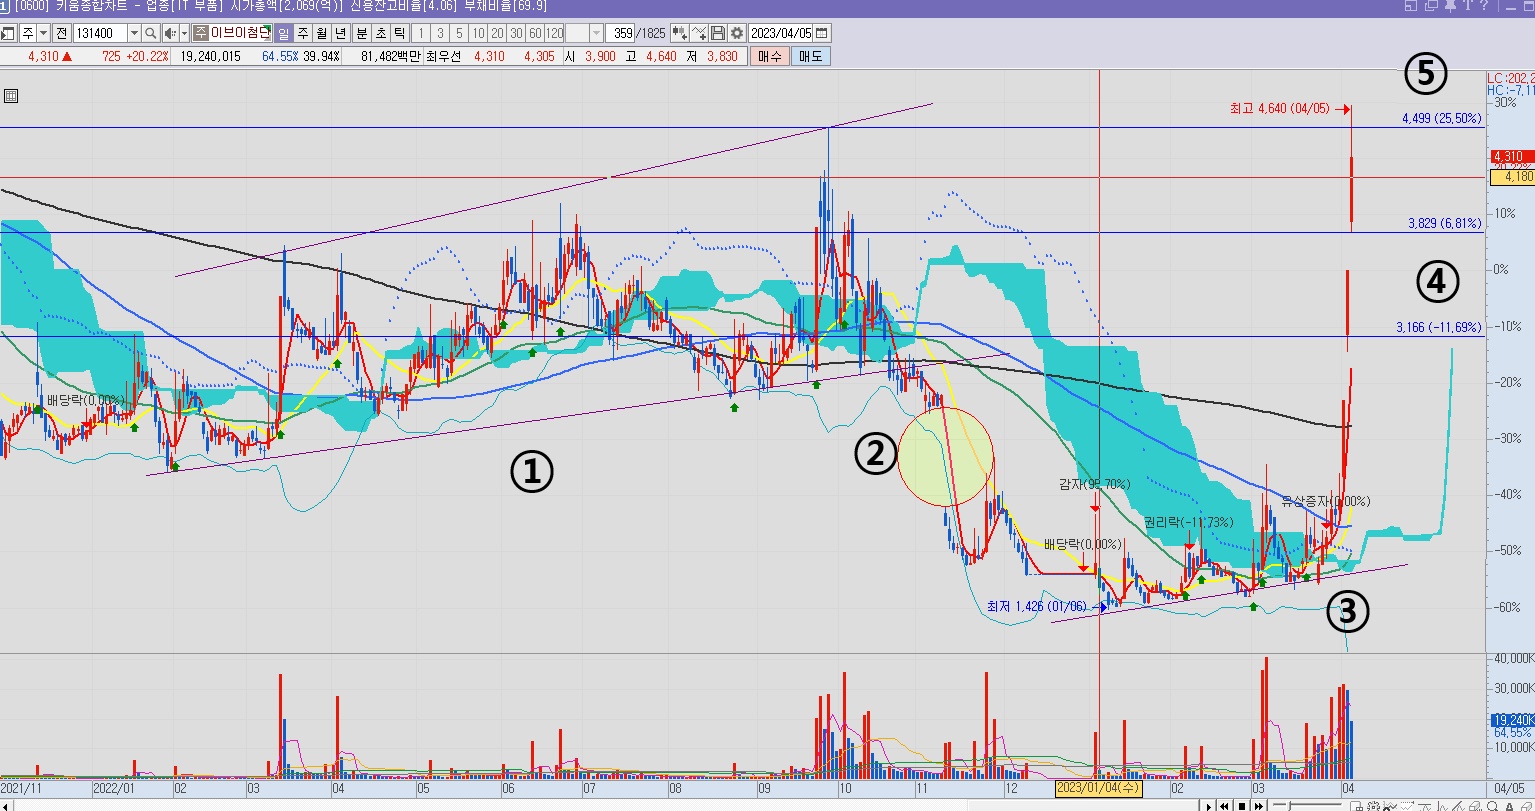Click the 2023/01/04(수) date marker on timeline
The height and width of the screenshot is (811, 1535).
(x=1099, y=788)
